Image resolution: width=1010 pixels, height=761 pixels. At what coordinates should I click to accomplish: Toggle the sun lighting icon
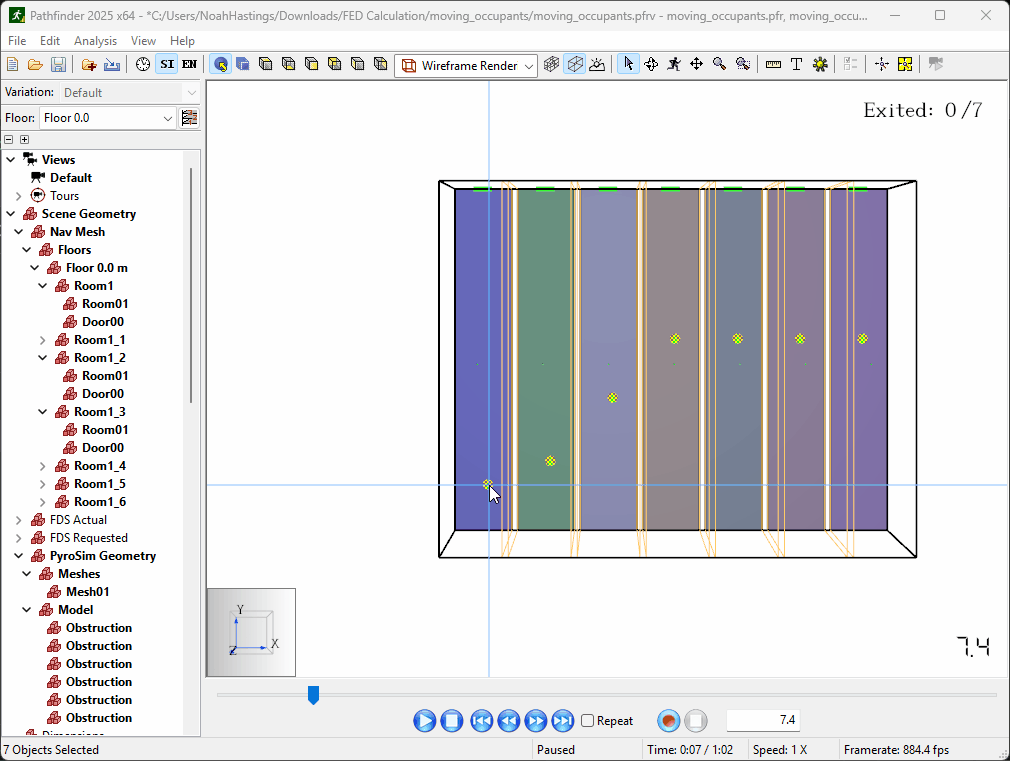coord(597,64)
